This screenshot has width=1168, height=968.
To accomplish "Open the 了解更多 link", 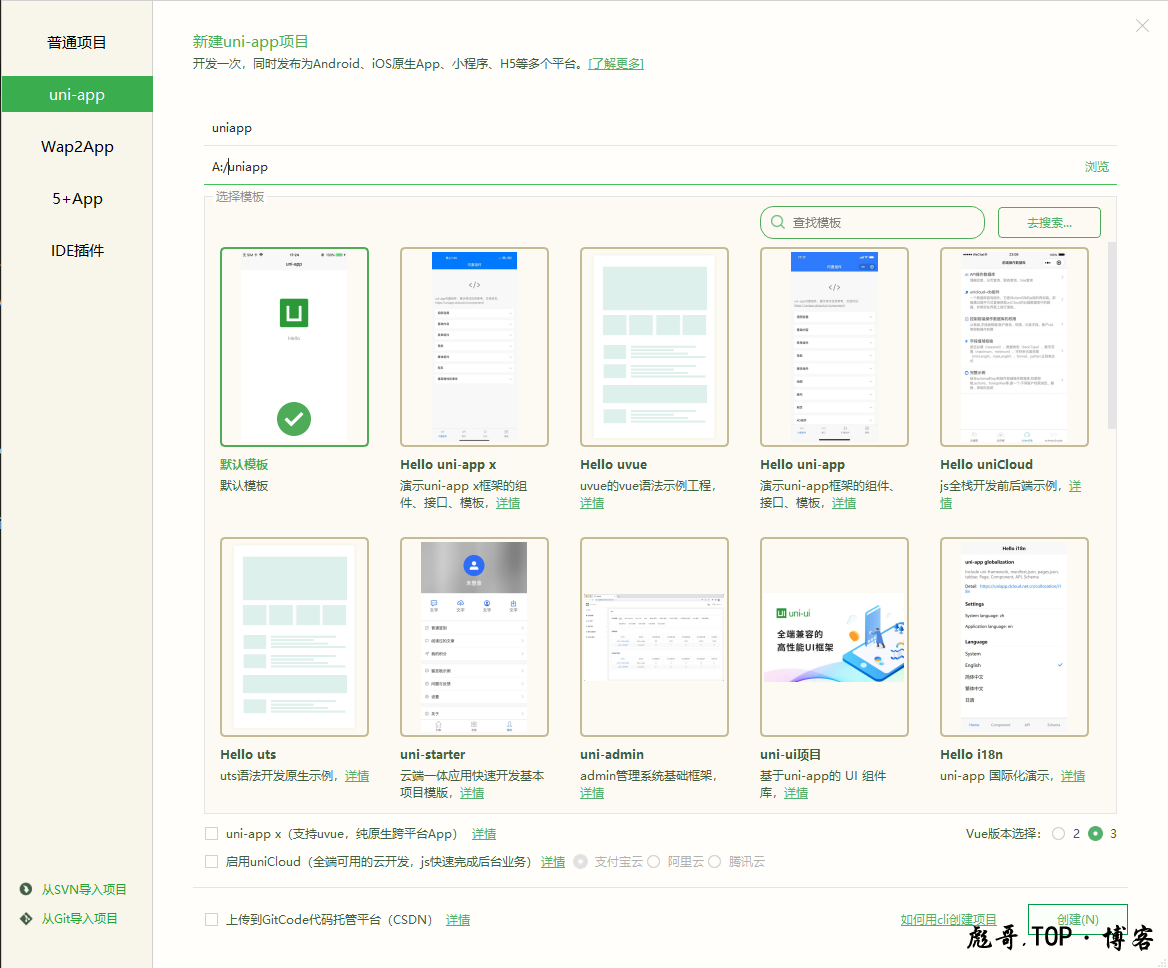I will (616, 64).
